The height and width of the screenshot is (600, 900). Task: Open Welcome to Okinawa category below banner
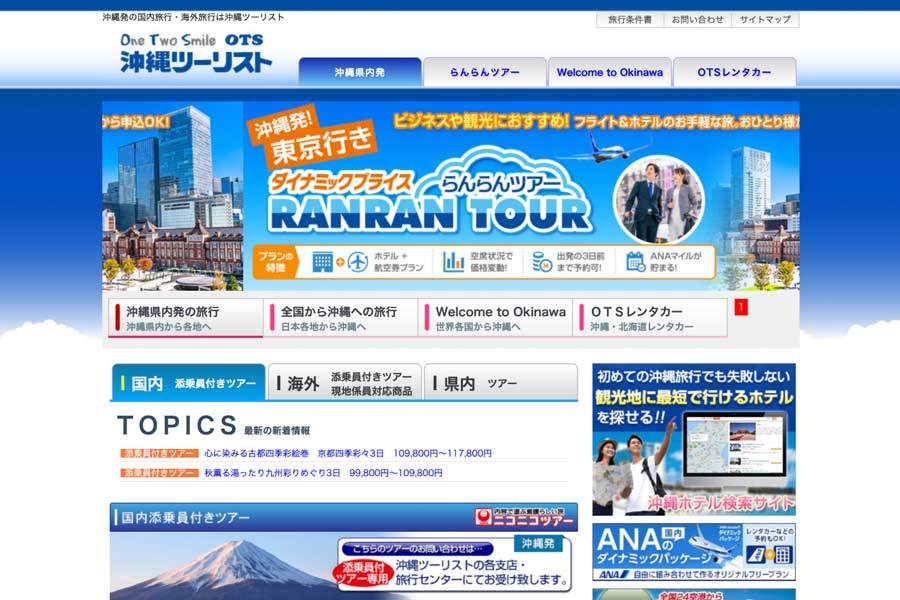coord(495,318)
